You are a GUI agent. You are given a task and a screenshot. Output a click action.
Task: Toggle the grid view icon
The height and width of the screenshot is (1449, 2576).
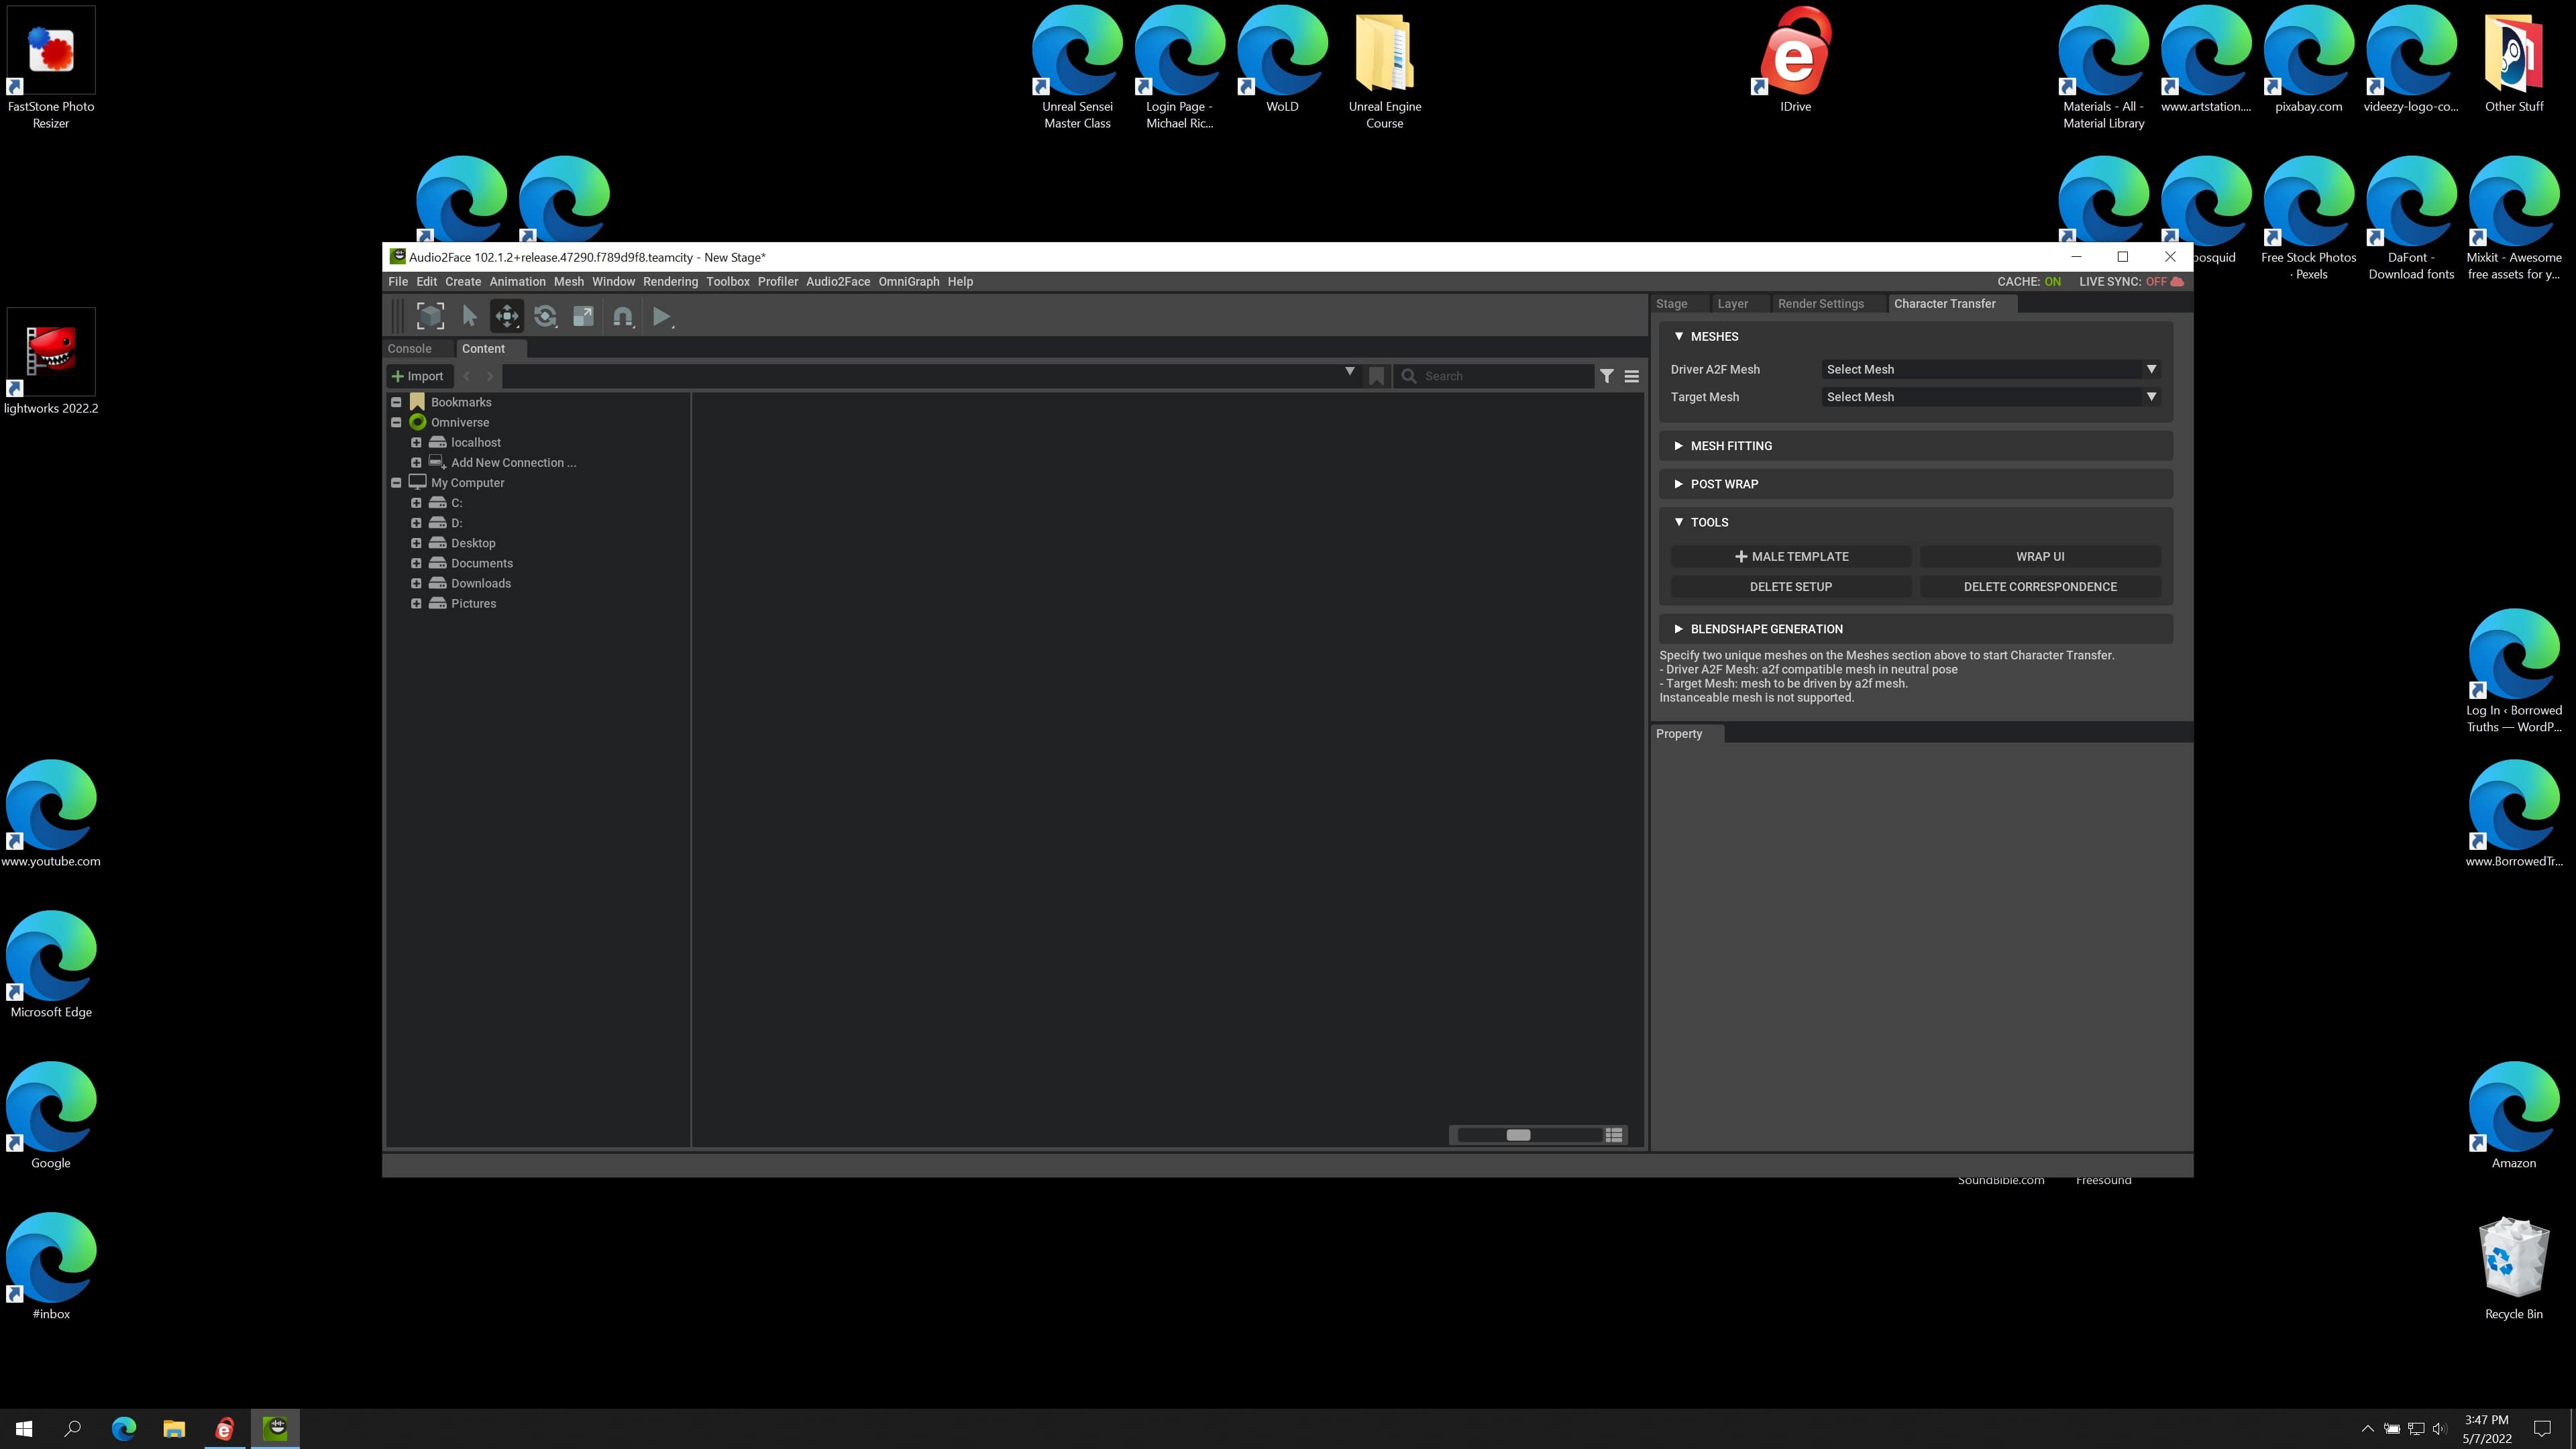click(1613, 1135)
